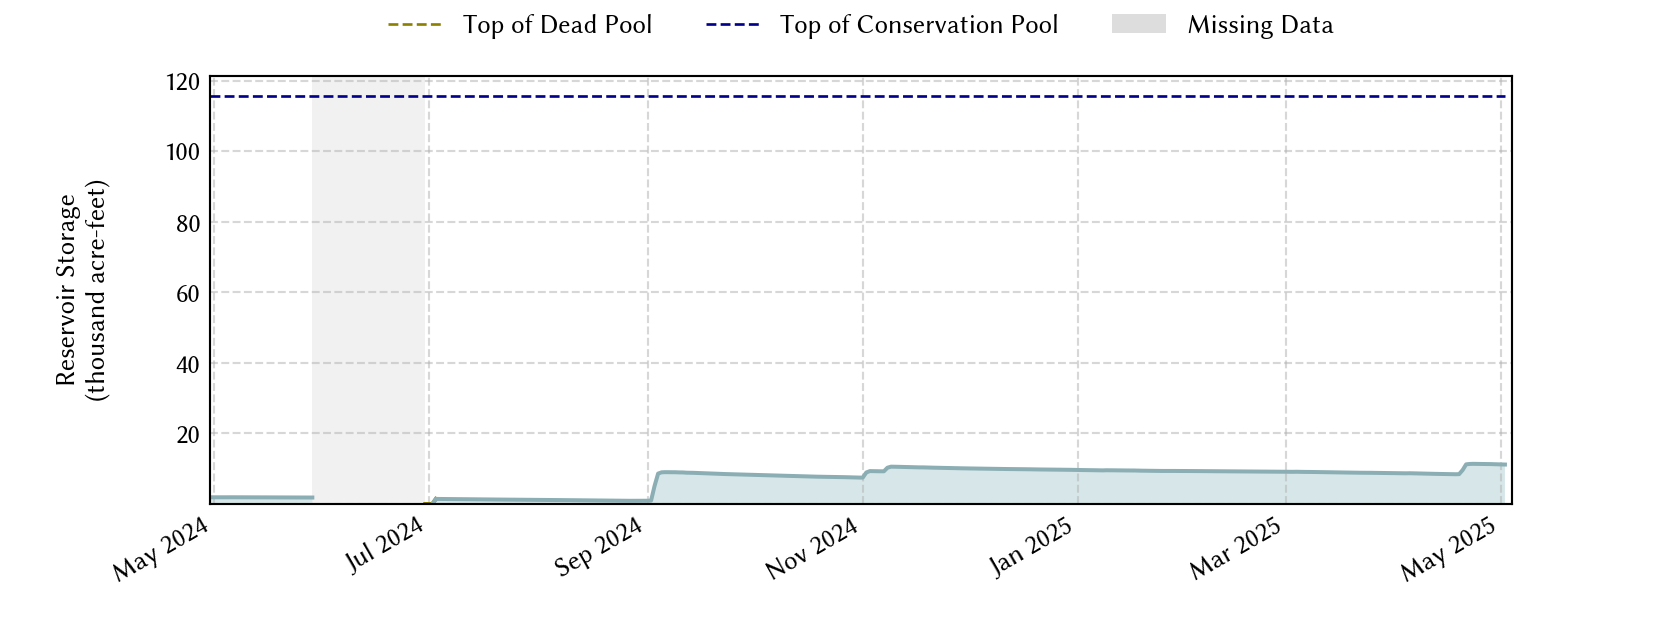The image size is (1680, 630).
Task: Click the olive dashed Dead Pool legend line
Action: click(415, 25)
